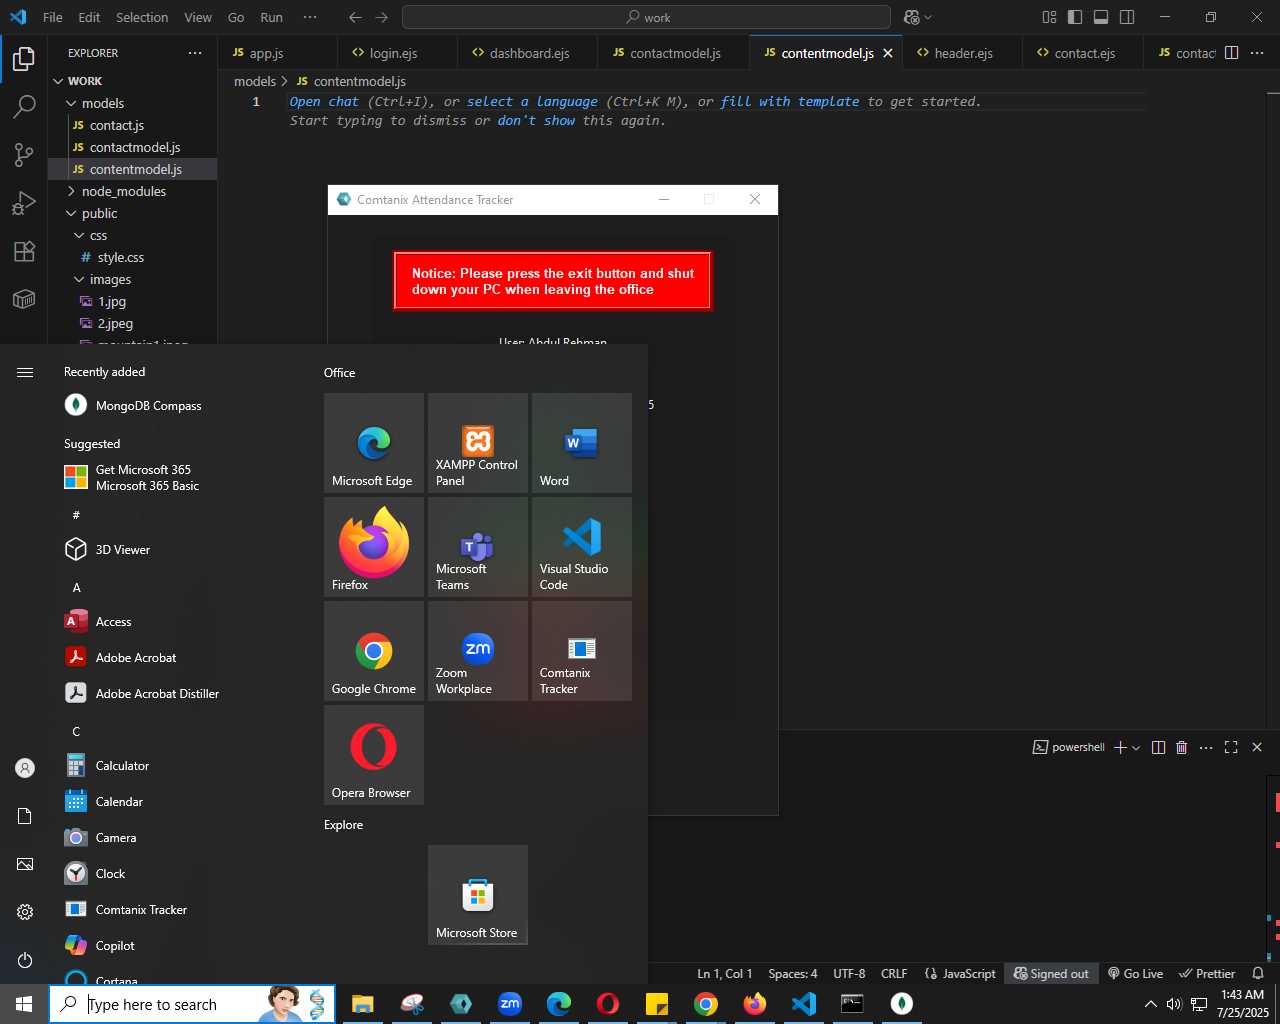Open the Google Chrome tile
This screenshot has height=1024, width=1280.
[x=374, y=651]
